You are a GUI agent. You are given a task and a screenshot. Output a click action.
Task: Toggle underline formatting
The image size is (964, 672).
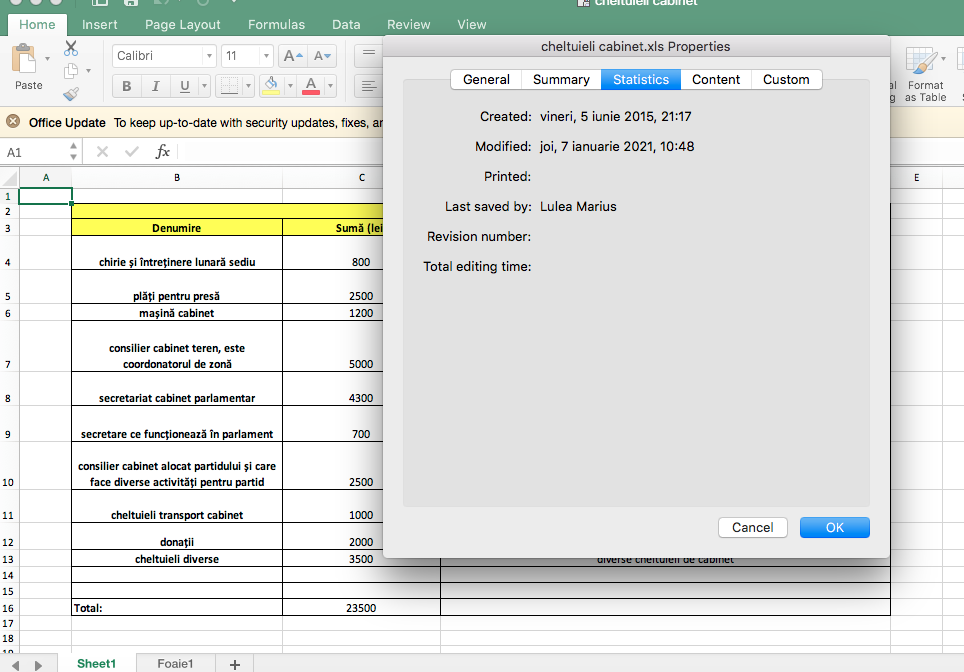[x=184, y=86]
